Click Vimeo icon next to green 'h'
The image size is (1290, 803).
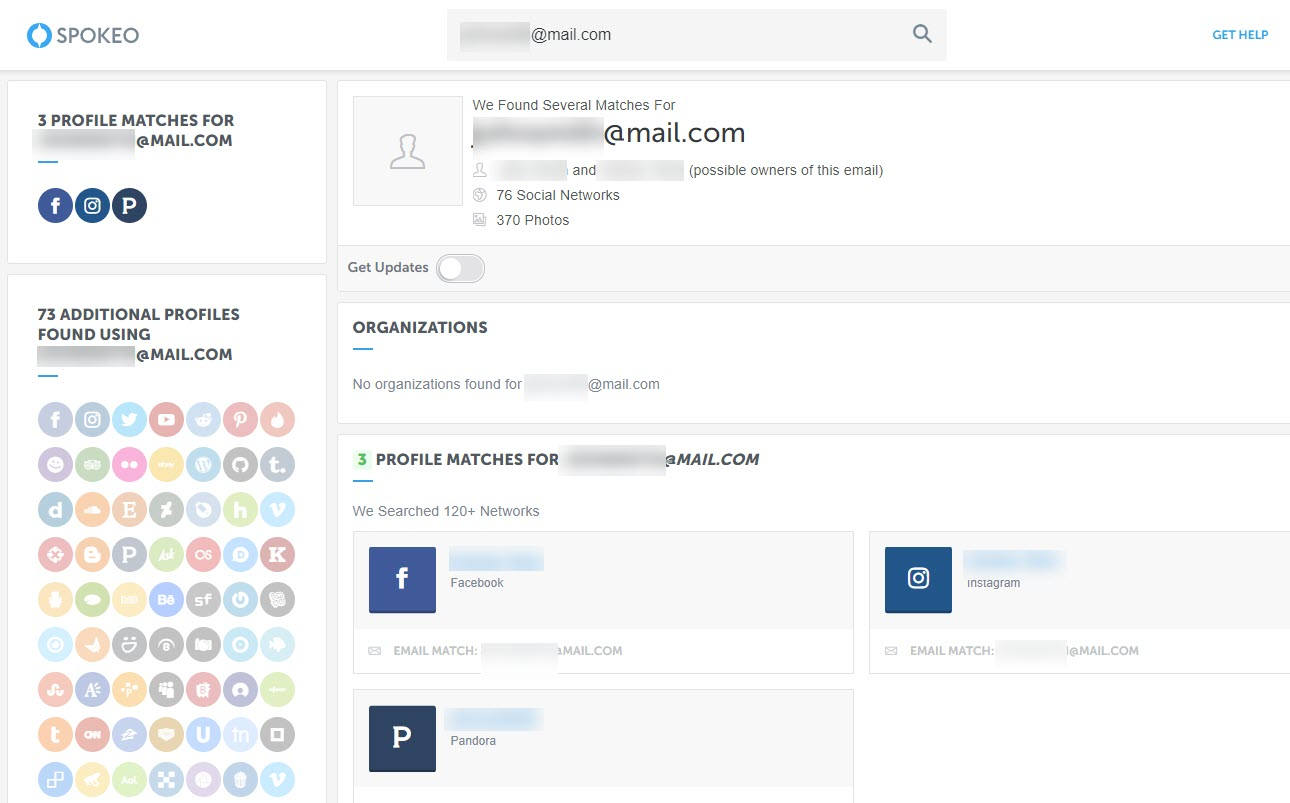[x=277, y=510]
